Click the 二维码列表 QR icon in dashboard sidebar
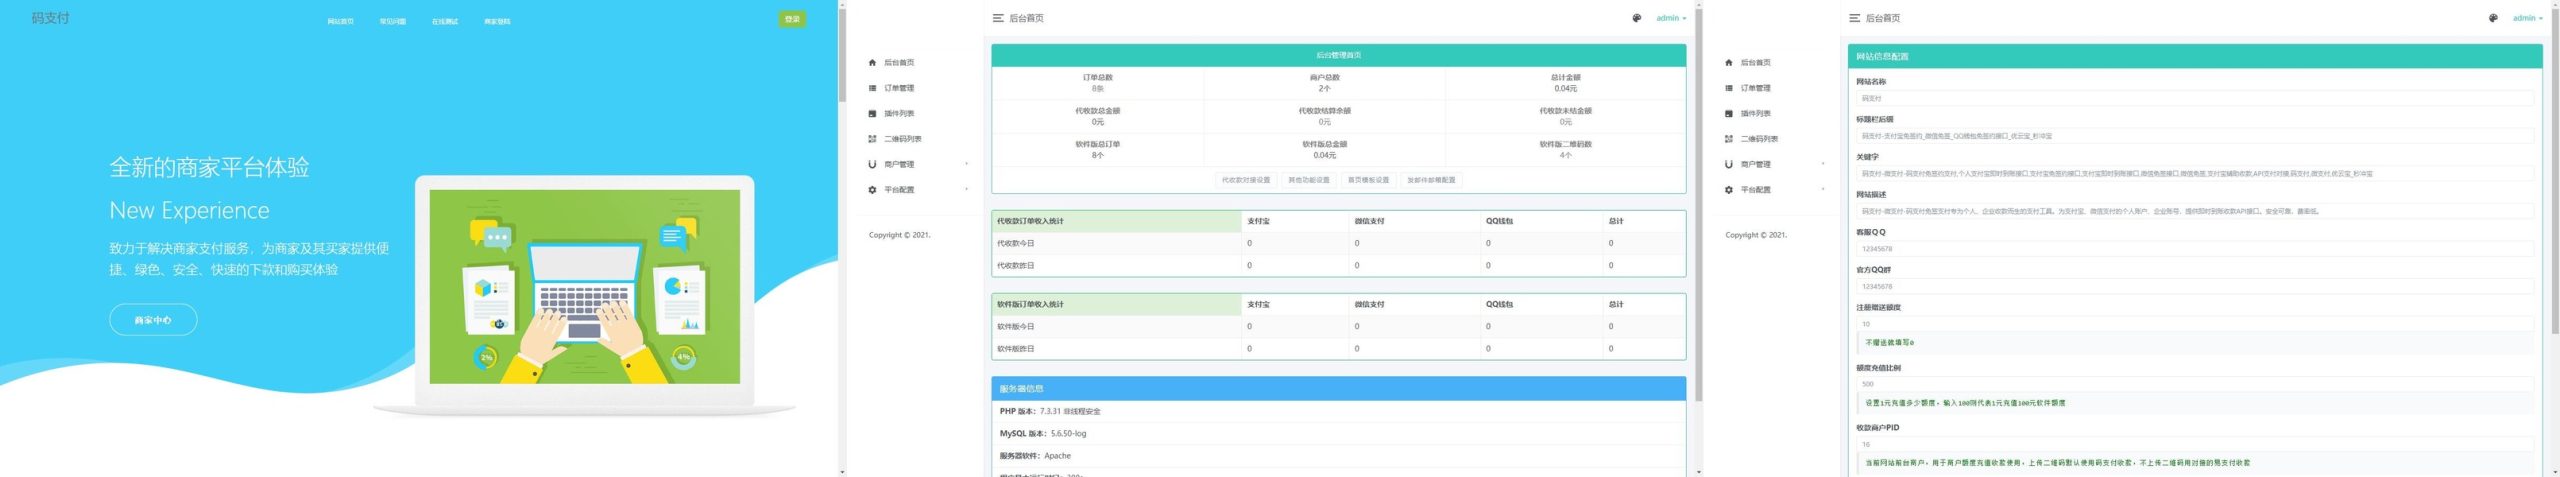2560x477 pixels. 872,139
